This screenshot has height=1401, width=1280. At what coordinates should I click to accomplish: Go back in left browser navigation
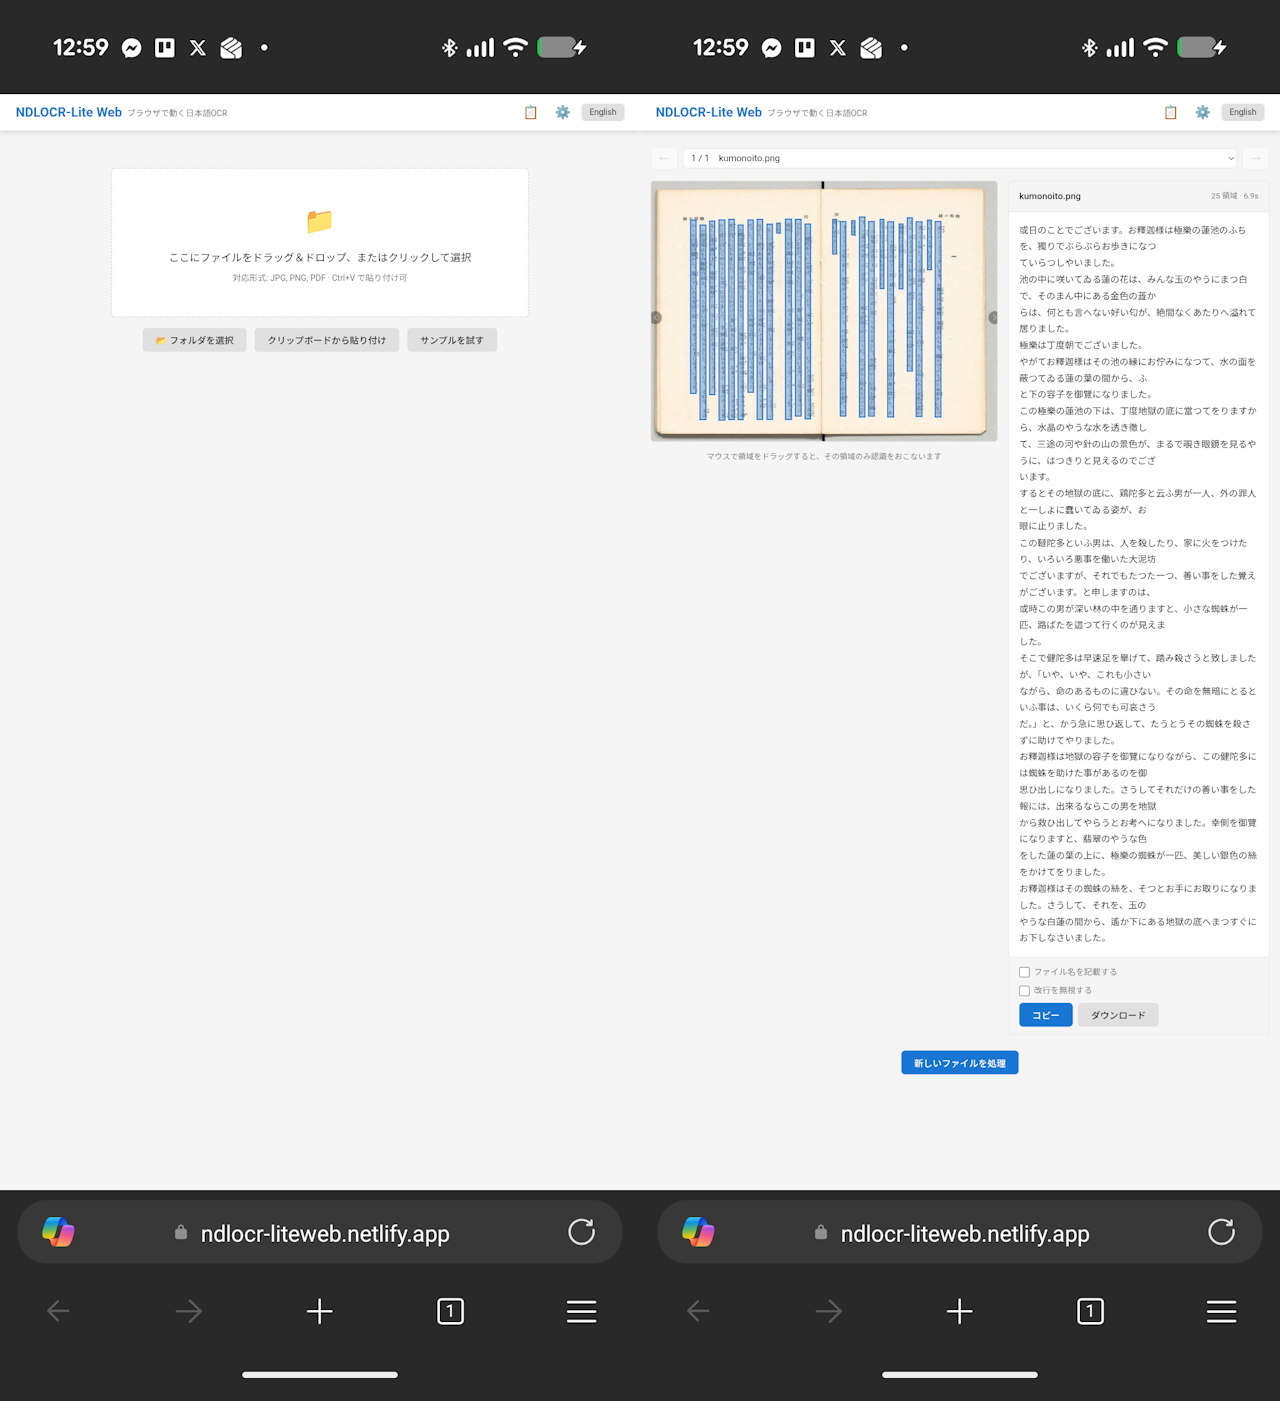(58, 1311)
